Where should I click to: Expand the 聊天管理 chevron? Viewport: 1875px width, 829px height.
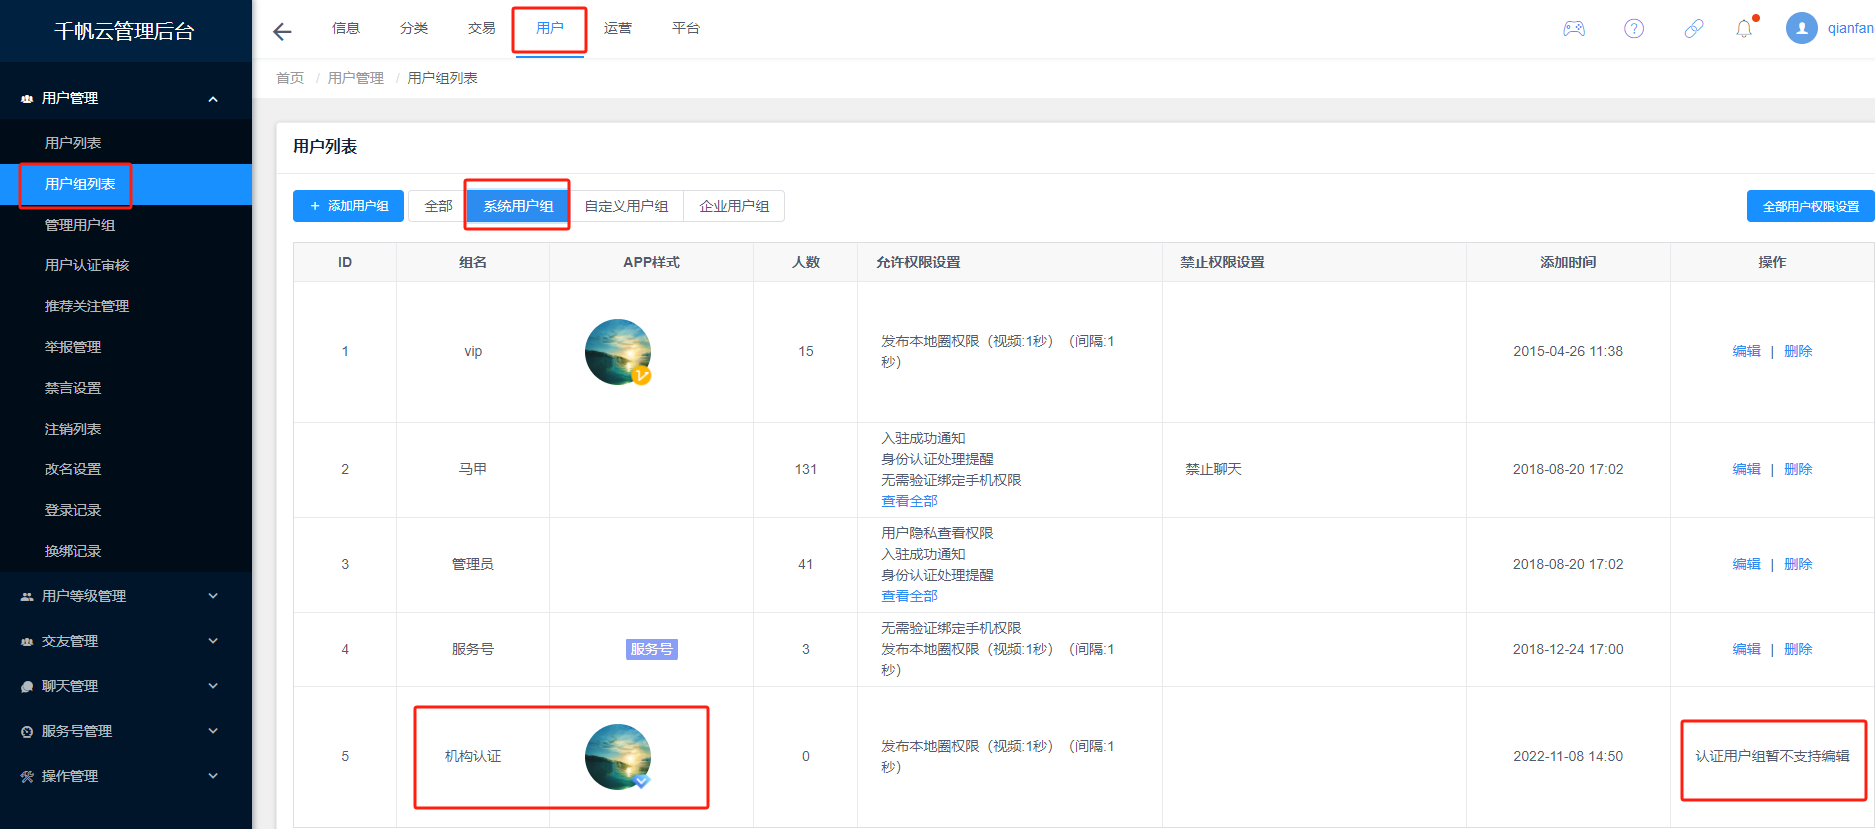point(213,686)
